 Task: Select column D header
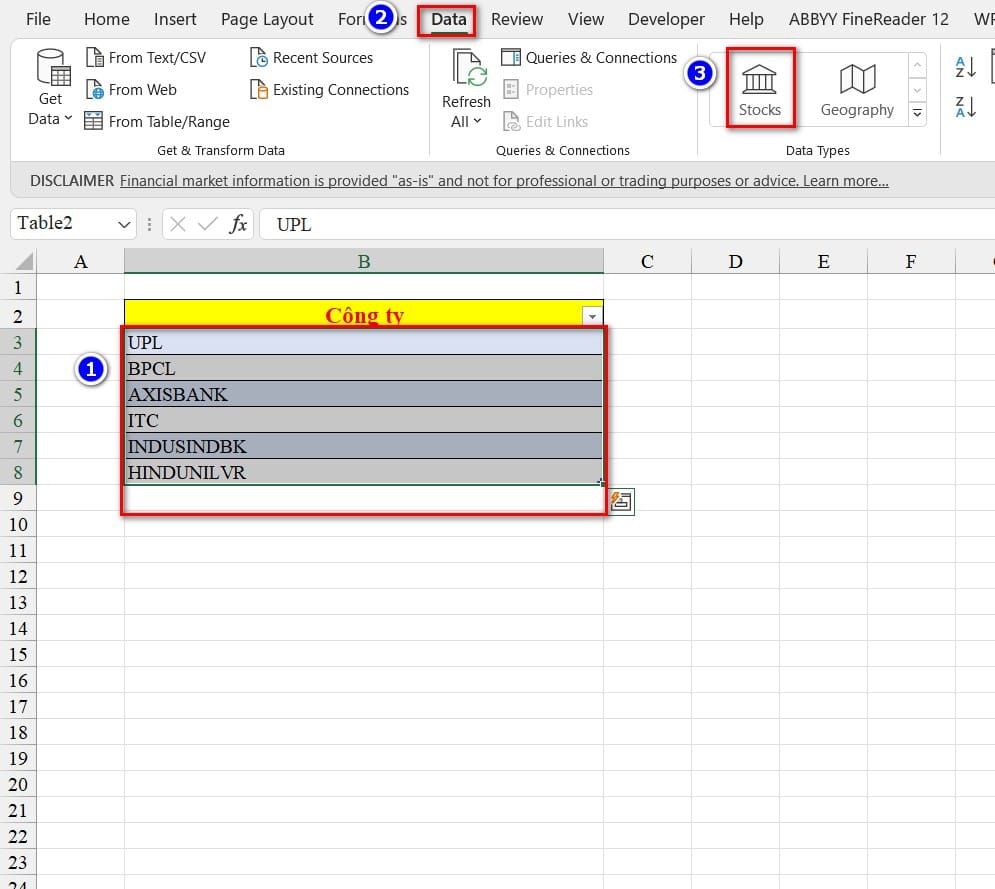tap(735, 261)
